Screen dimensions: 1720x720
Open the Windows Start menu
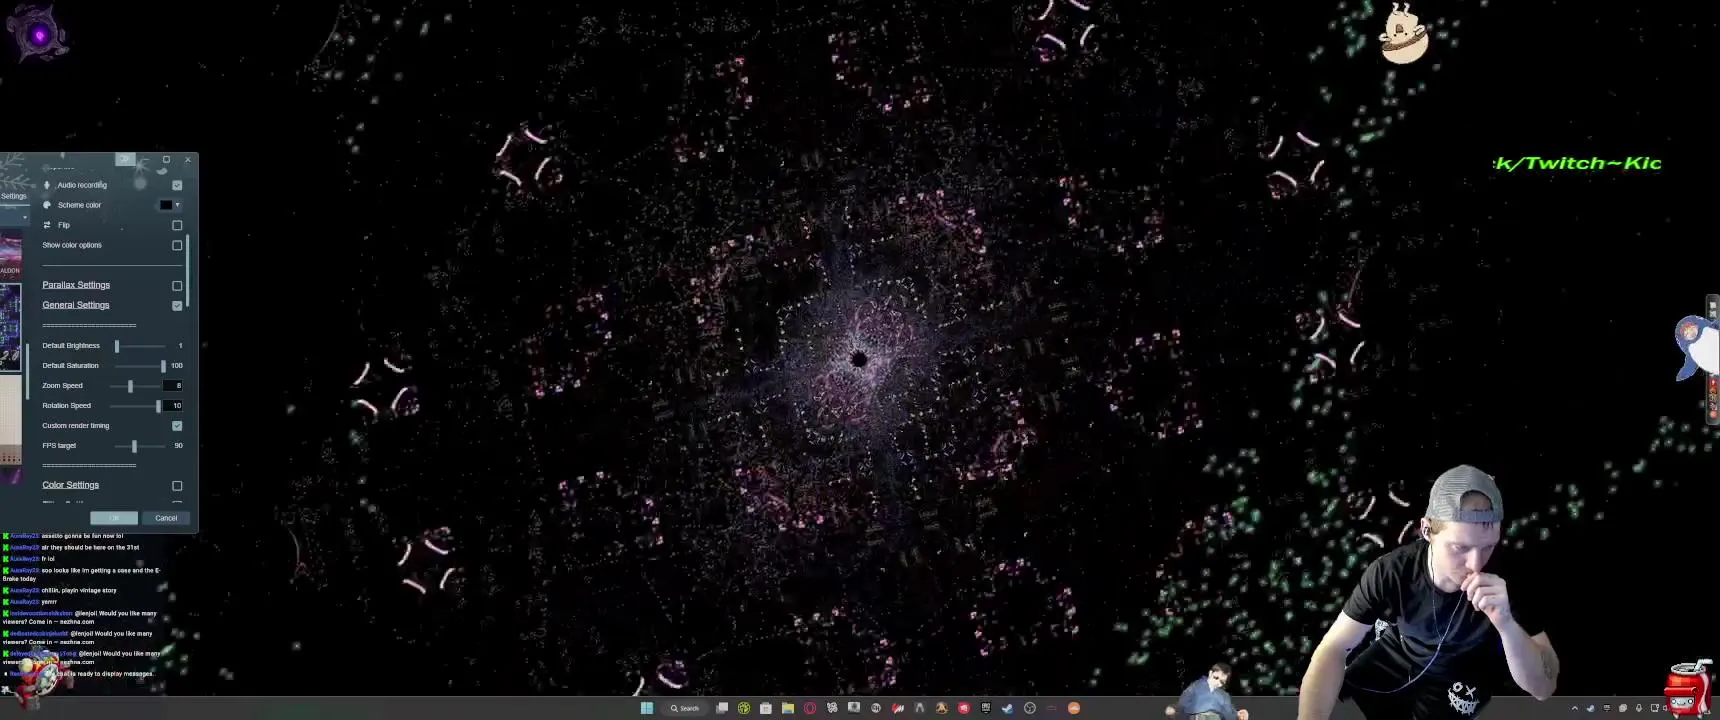coord(647,708)
